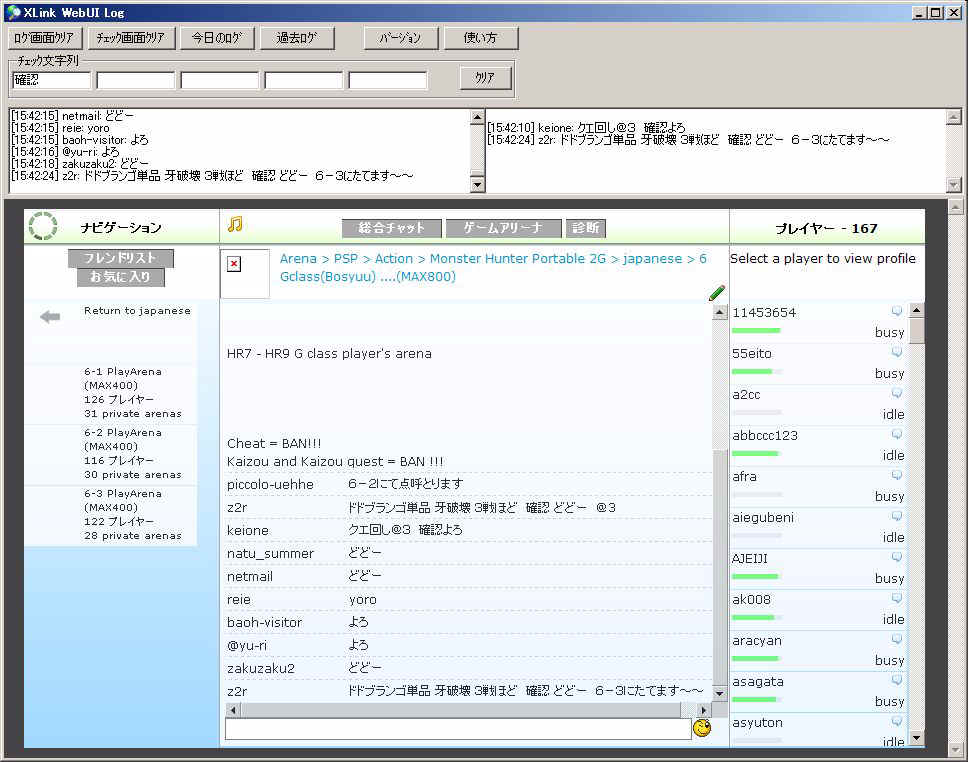Click scroll down arrow of chat area

click(719, 693)
